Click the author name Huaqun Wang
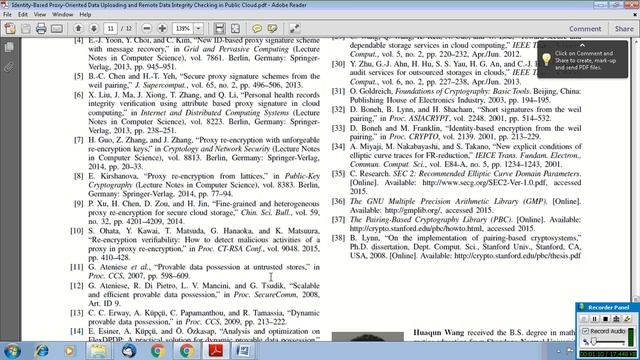The height and width of the screenshot is (360, 640). click(439, 333)
